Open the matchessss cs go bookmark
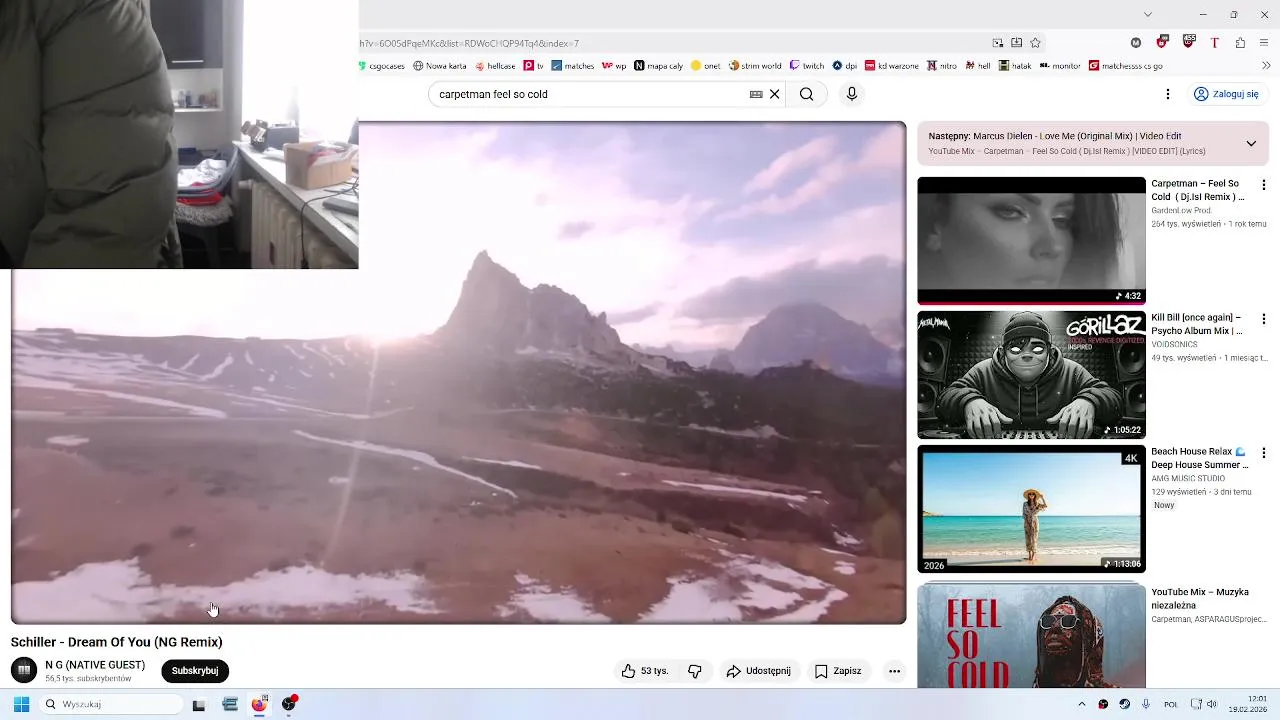Viewport: 1280px width, 720px height. pos(1126,66)
